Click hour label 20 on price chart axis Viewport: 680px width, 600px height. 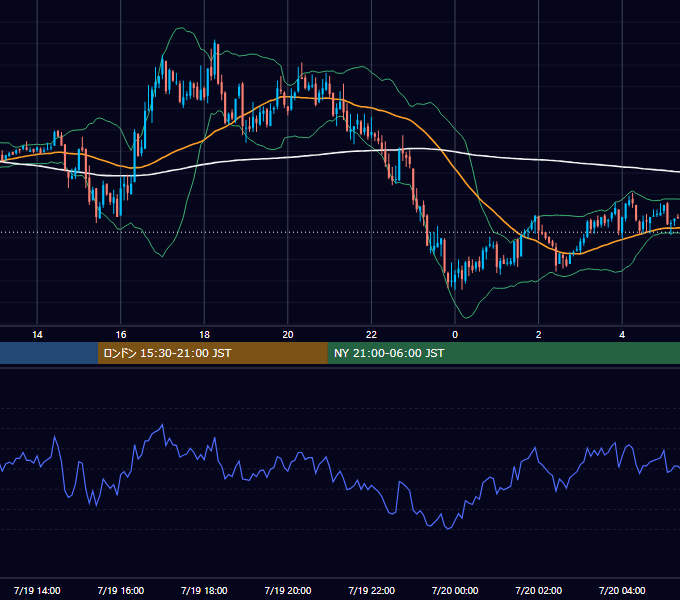[x=288, y=335]
